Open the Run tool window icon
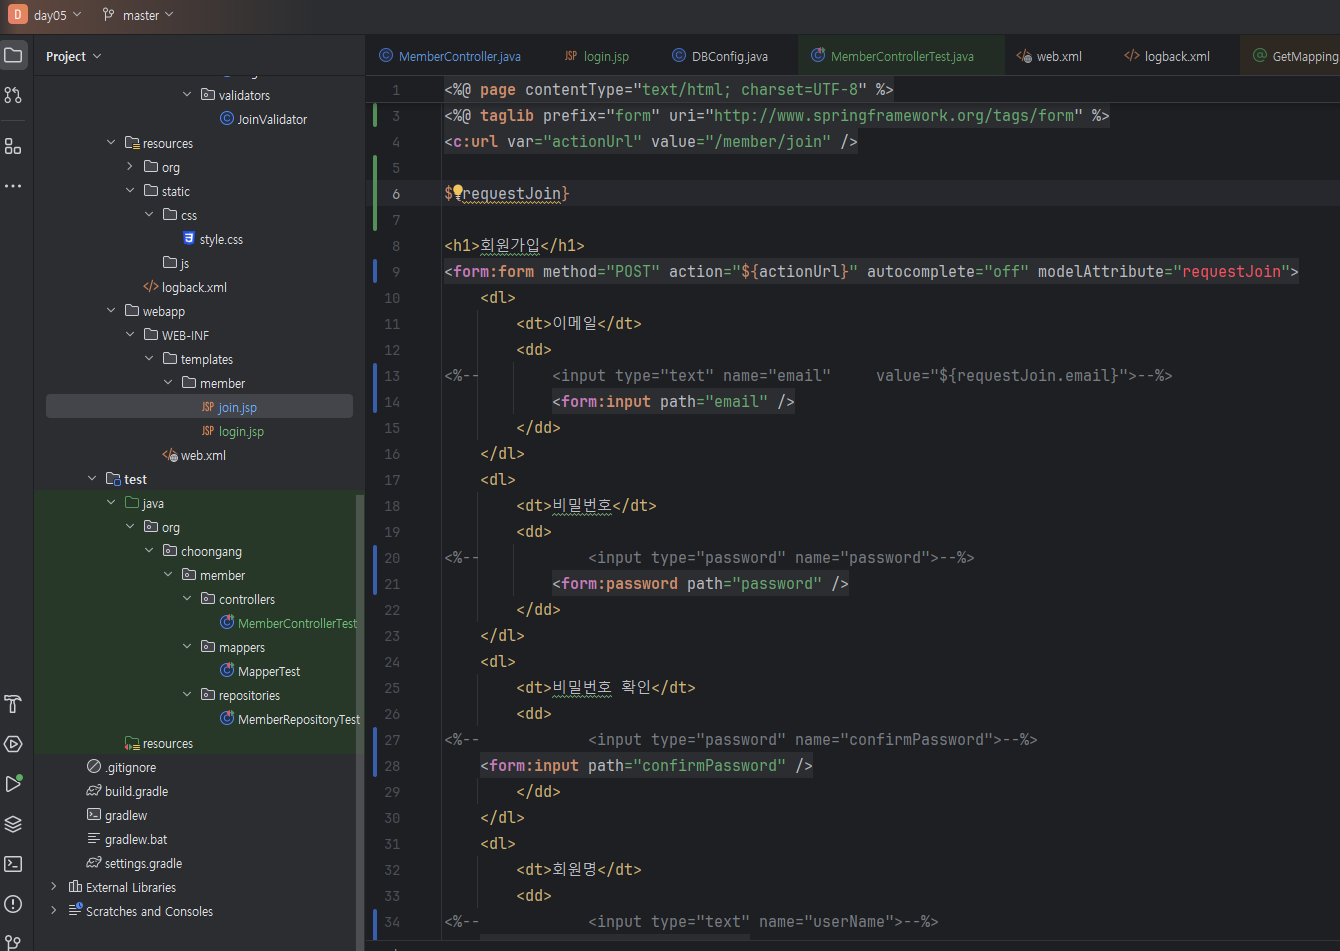 [x=13, y=784]
